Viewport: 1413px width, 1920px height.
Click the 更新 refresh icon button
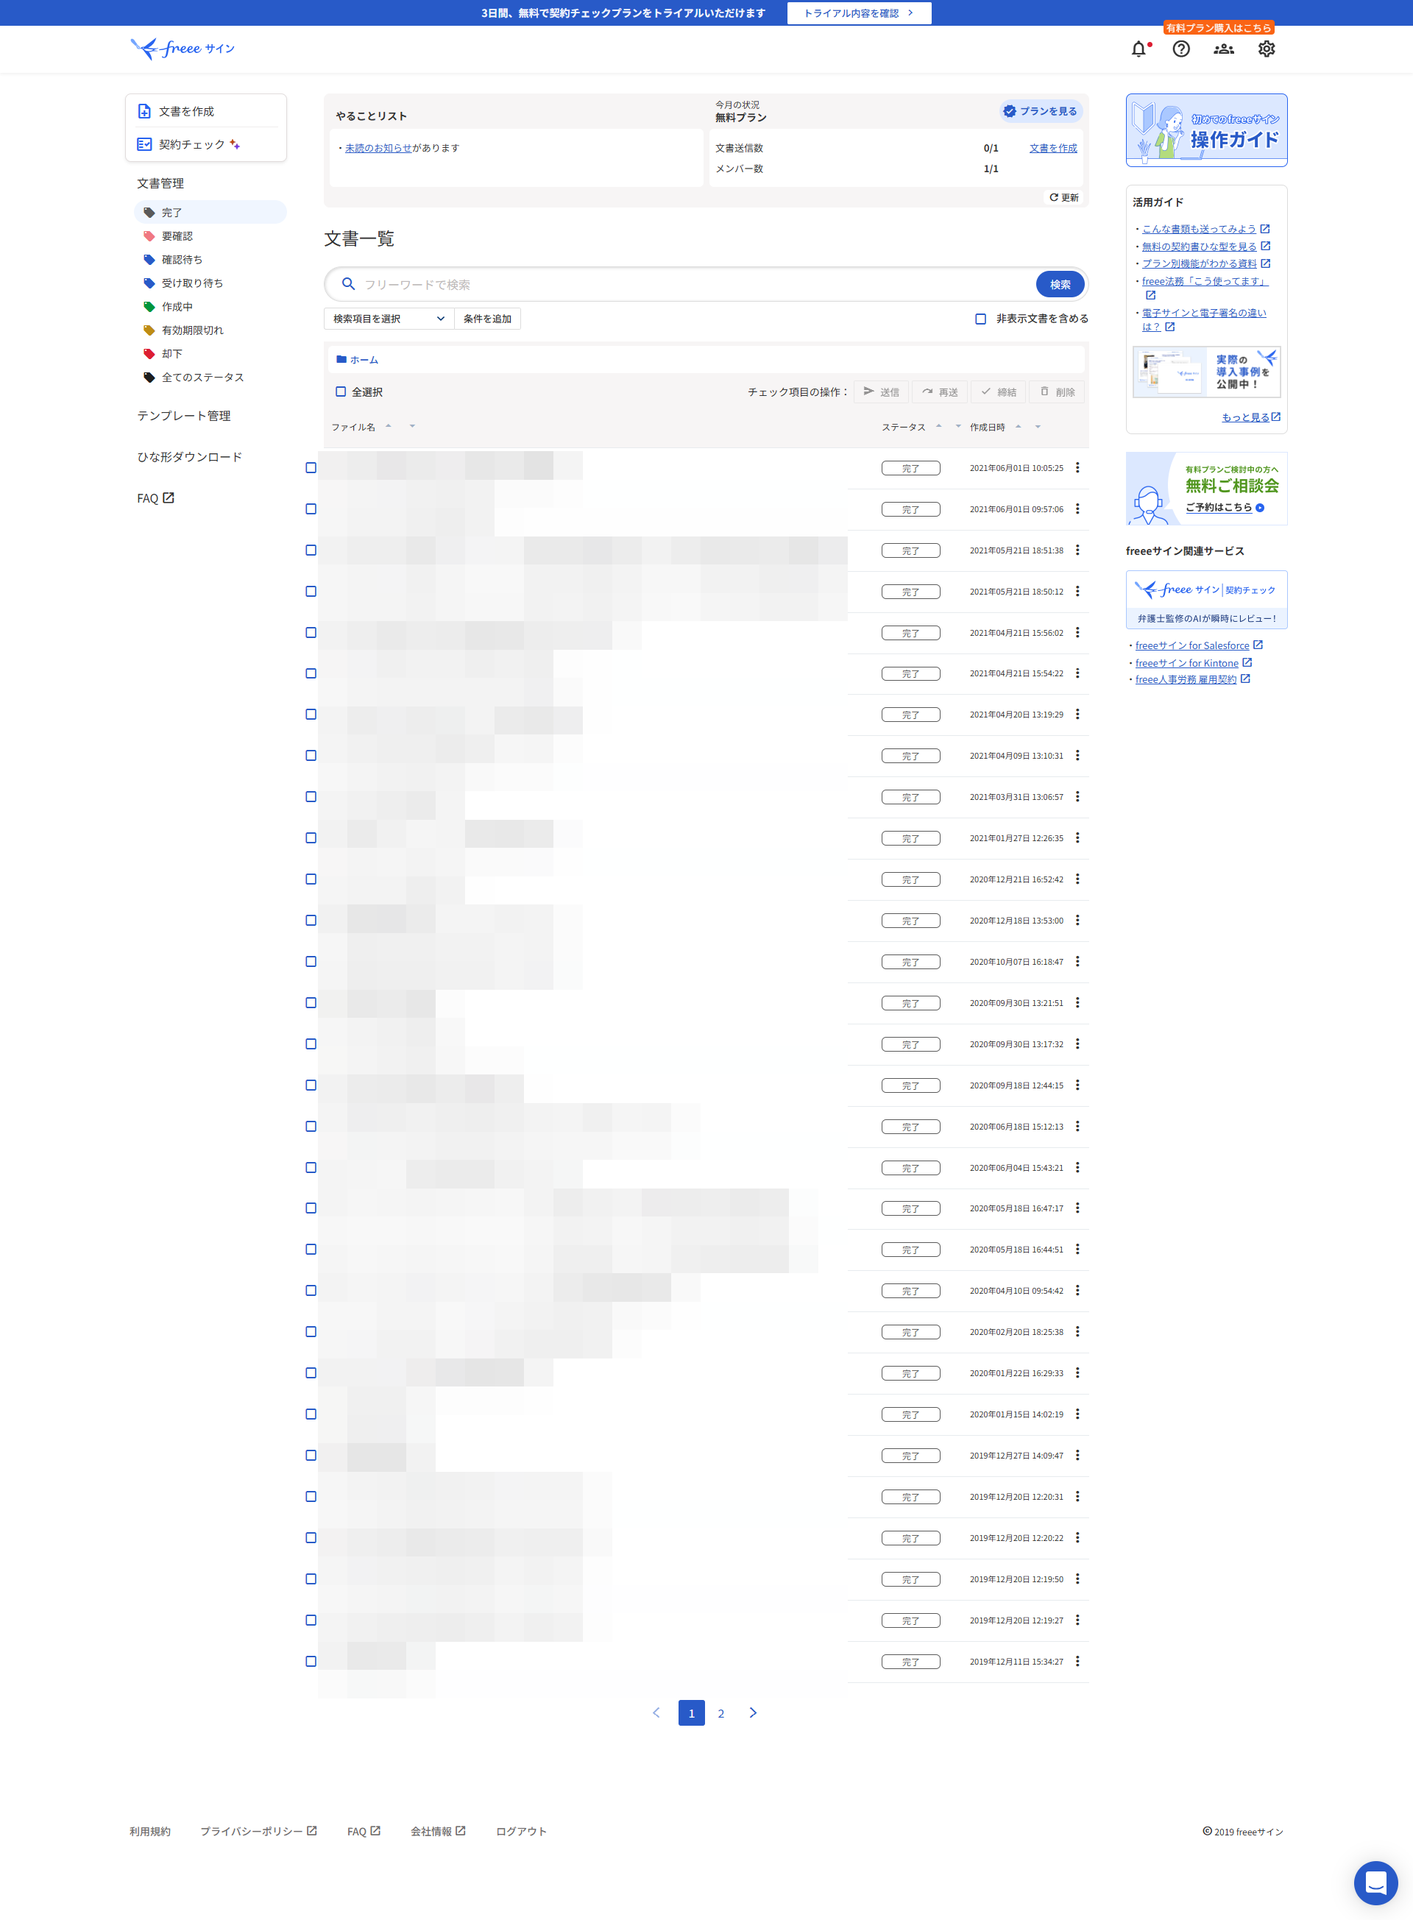coord(1064,197)
